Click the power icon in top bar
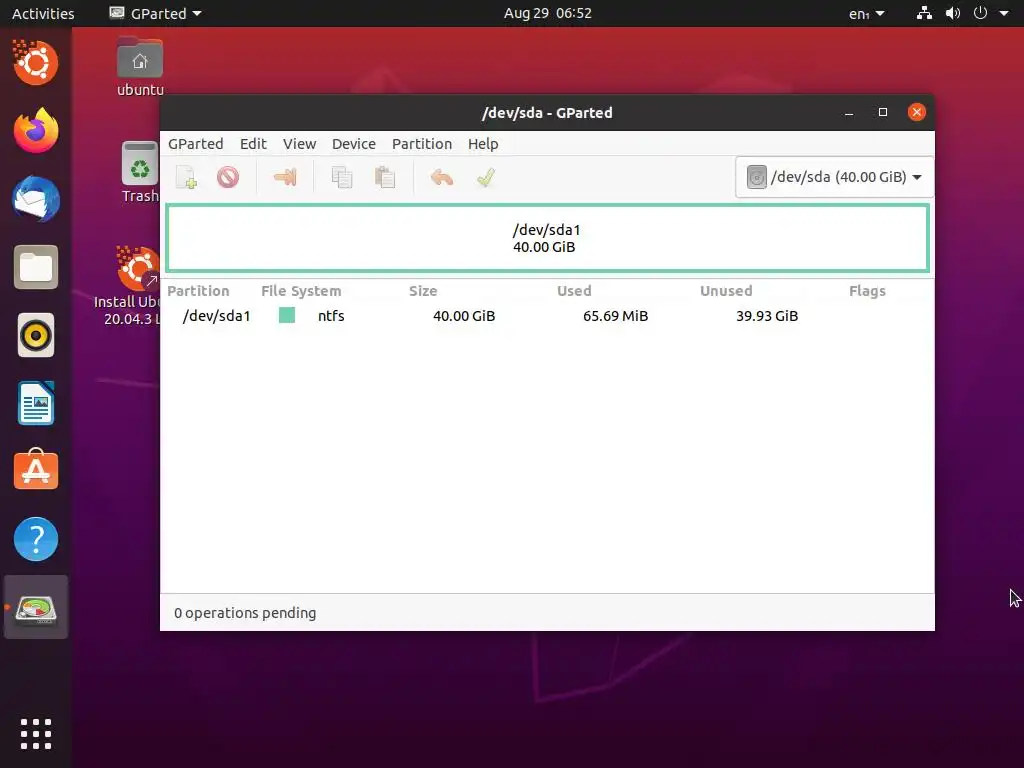The height and width of the screenshot is (768, 1024). tap(980, 13)
